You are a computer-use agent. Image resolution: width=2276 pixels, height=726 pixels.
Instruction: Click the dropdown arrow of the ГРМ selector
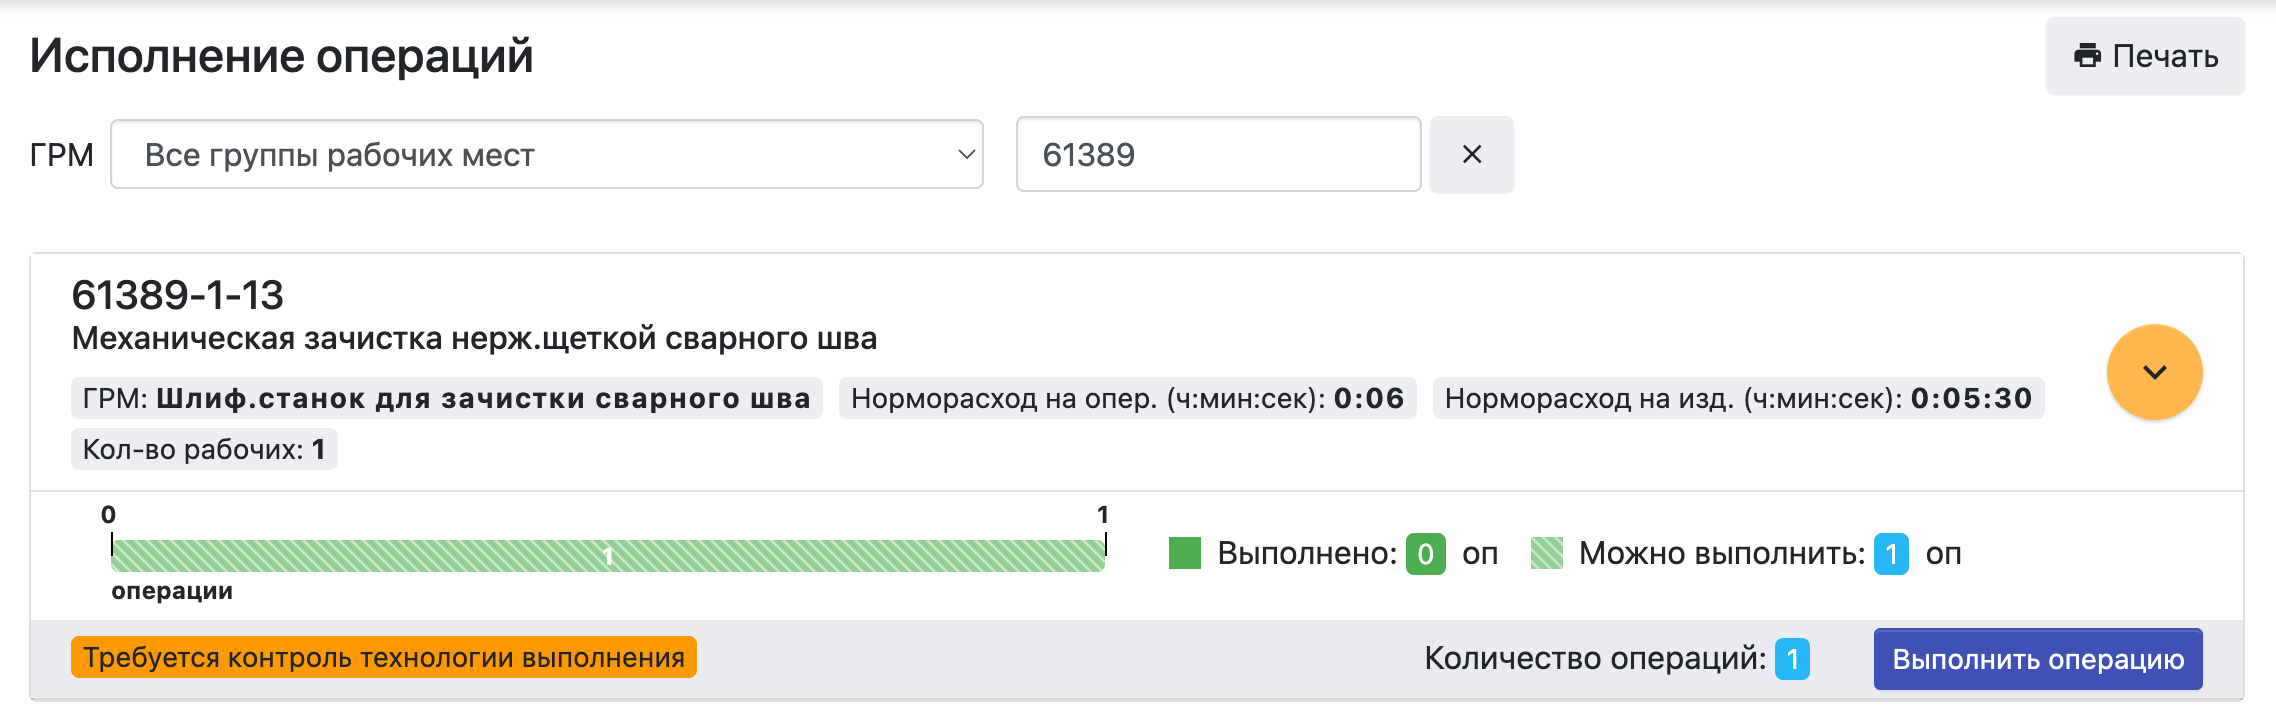pos(963,154)
